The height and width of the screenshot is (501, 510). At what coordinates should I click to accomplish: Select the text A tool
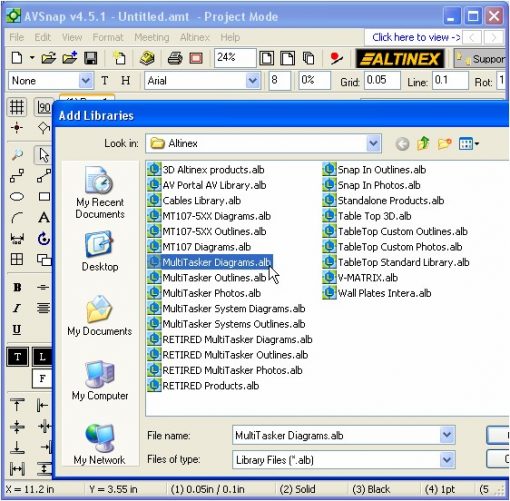(44, 218)
